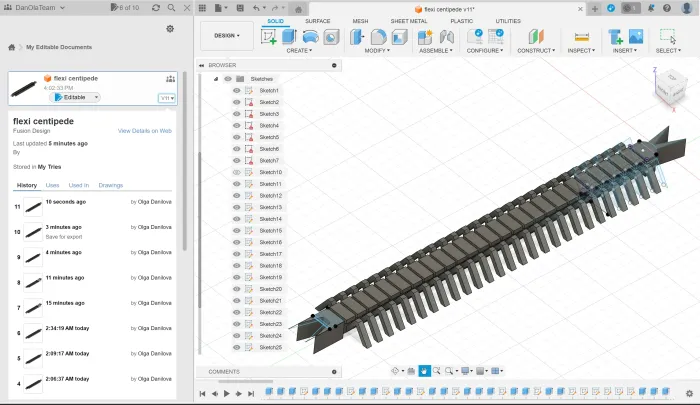This screenshot has width=700, height=405.
Task: Open the Uses tab
Action: [x=52, y=185]
